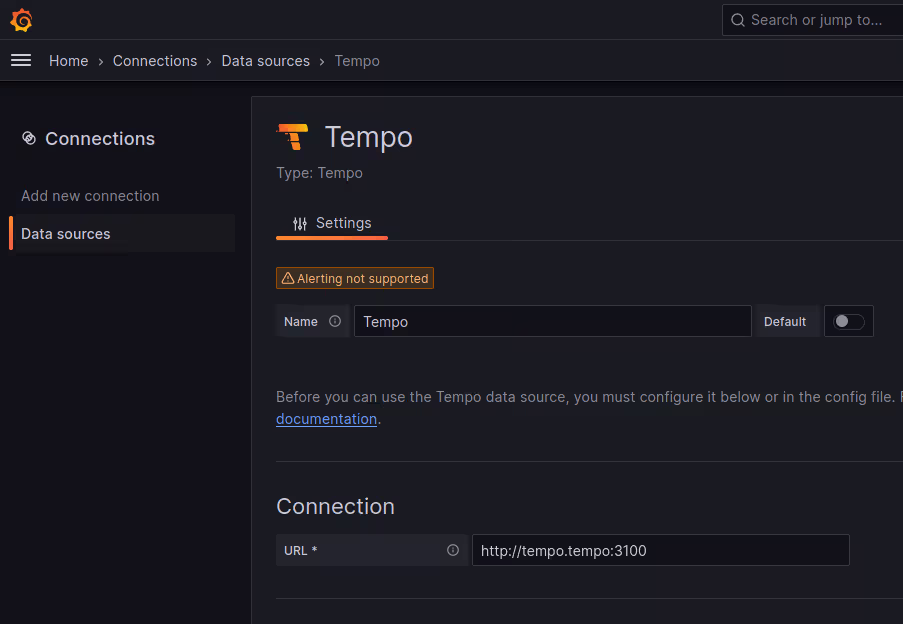
Task: Click the URL field with tempo address
Action: pyautogui.click(x=660, y=550)
